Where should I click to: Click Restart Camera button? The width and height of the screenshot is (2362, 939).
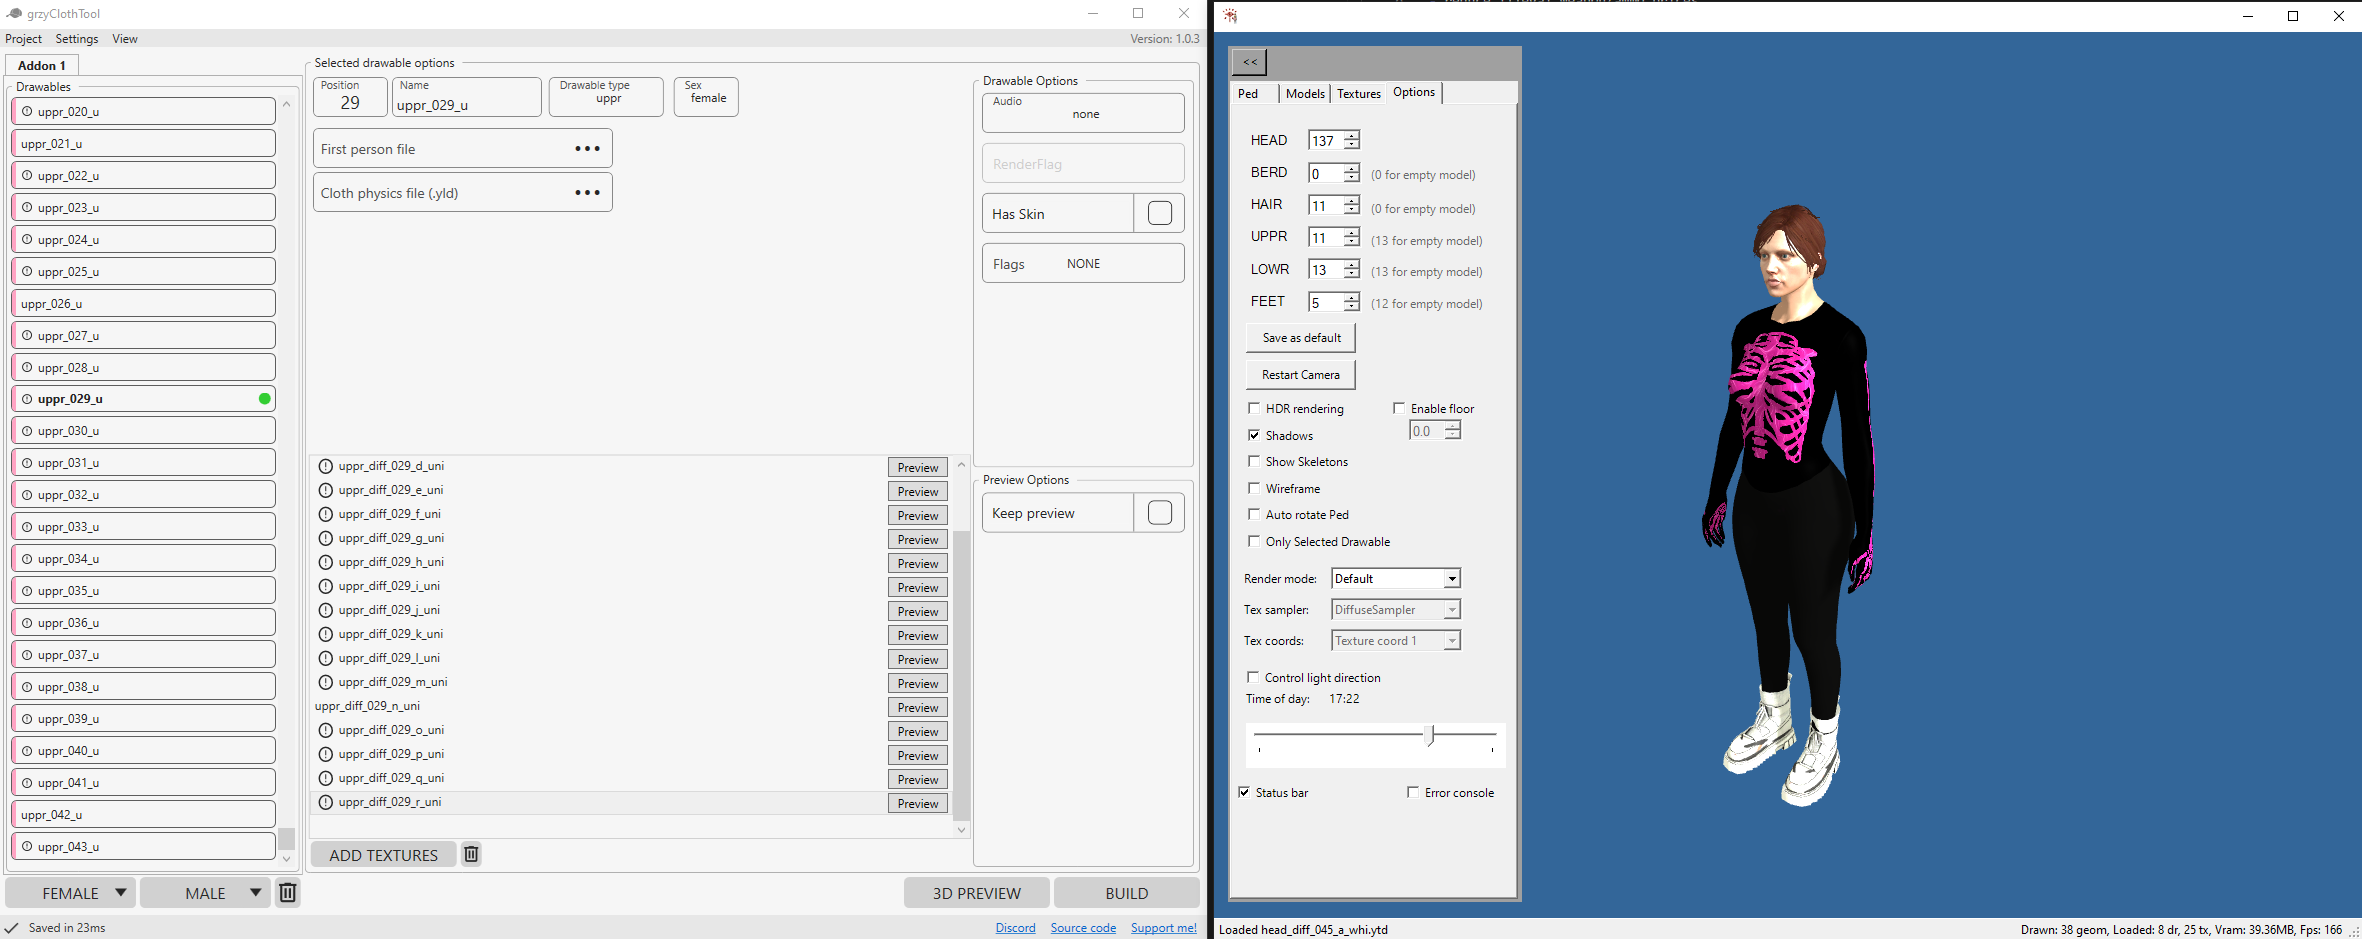click(x=1301, y=375)
